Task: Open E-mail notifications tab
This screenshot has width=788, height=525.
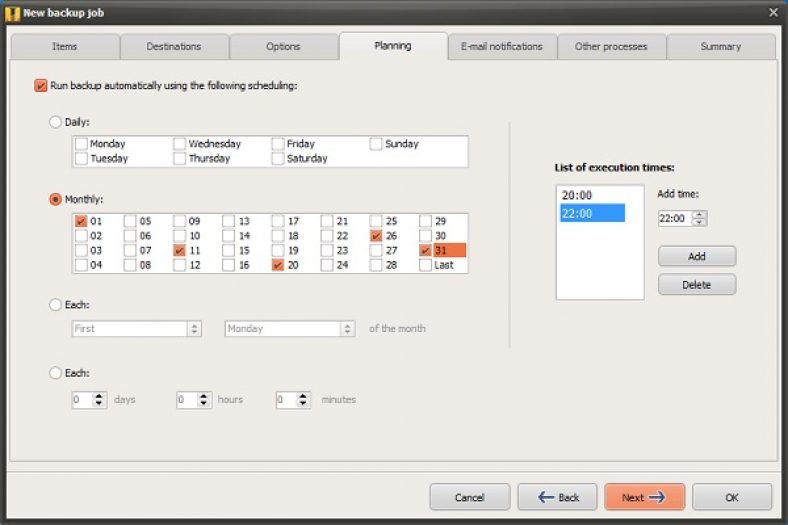Action: coord(502,47)
